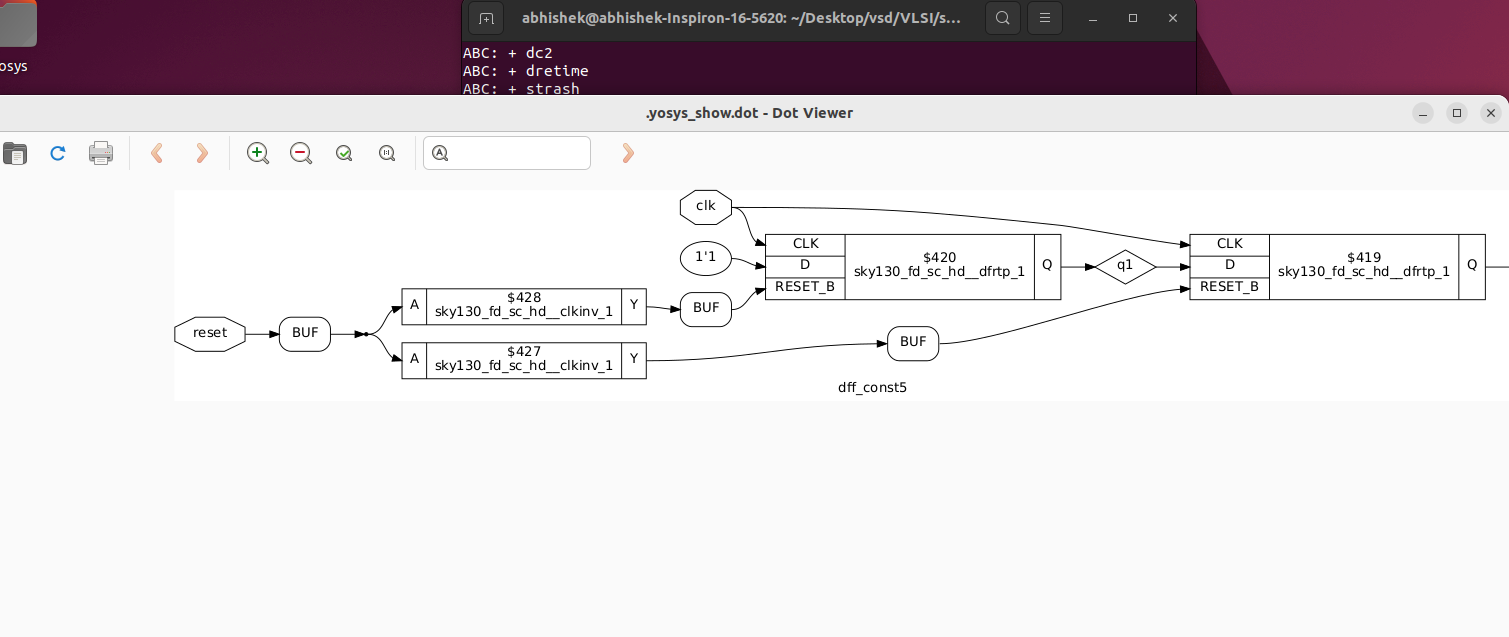Select the clk port node
This screenshot has width=1509, height=637.
coord(705,207)
